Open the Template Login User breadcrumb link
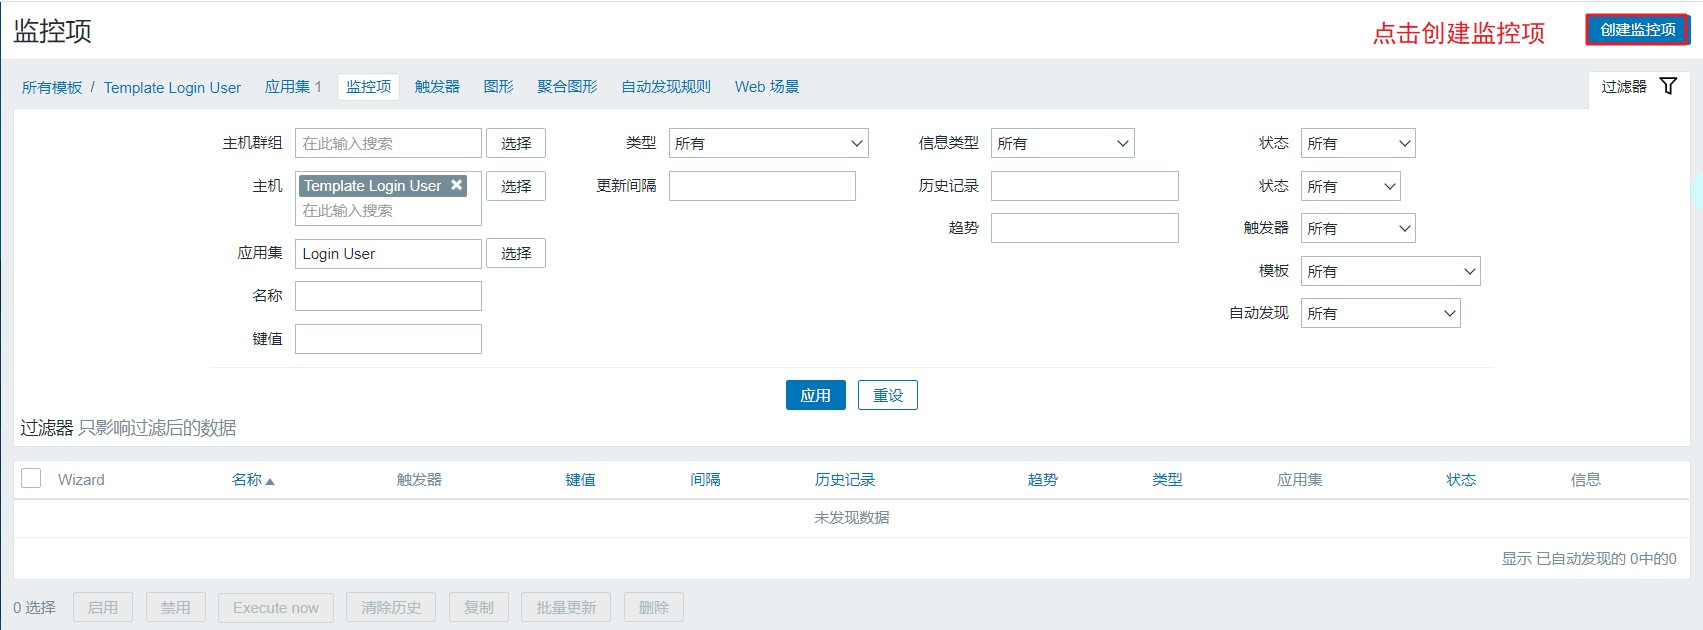The image size is (1703, 630). pyautogui.click(x=172, y=88)
